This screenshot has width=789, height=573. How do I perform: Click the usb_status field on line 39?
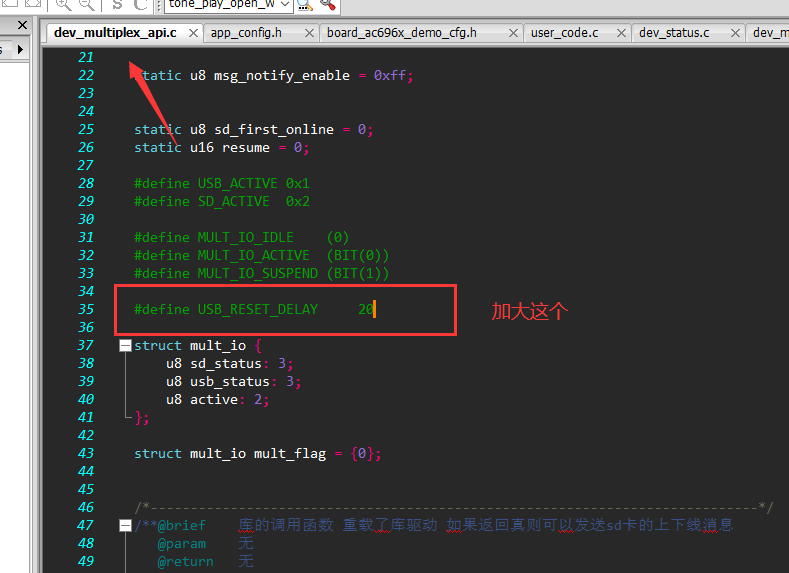click(230, 382)
